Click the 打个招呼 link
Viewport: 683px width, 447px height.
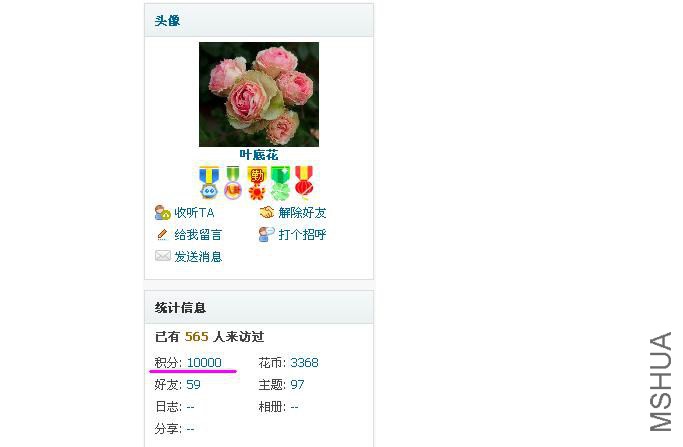[302, 234]
